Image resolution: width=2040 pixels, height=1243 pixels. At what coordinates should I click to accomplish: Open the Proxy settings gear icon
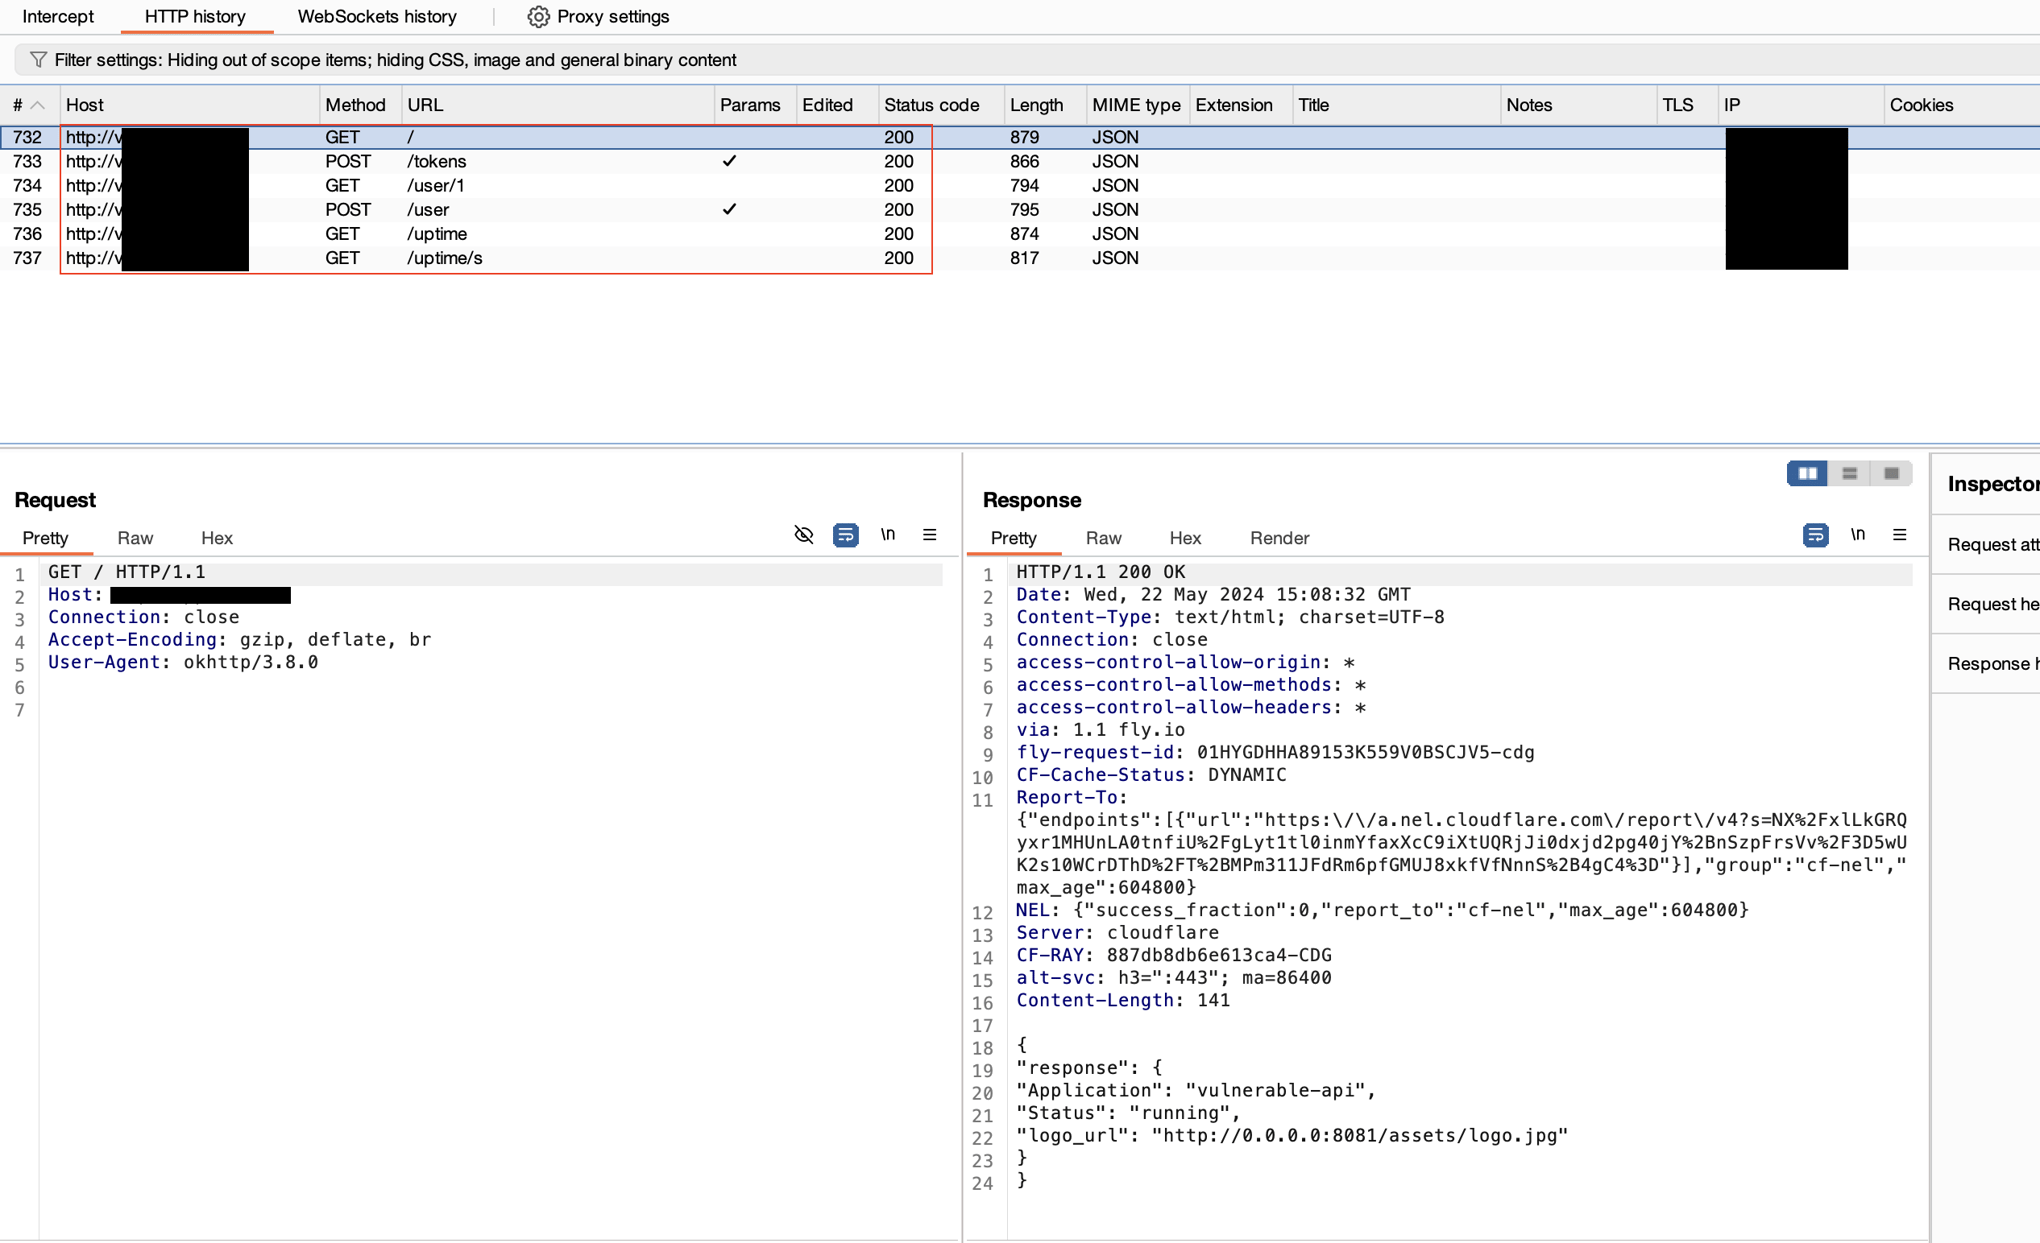(x=537, y=17)
